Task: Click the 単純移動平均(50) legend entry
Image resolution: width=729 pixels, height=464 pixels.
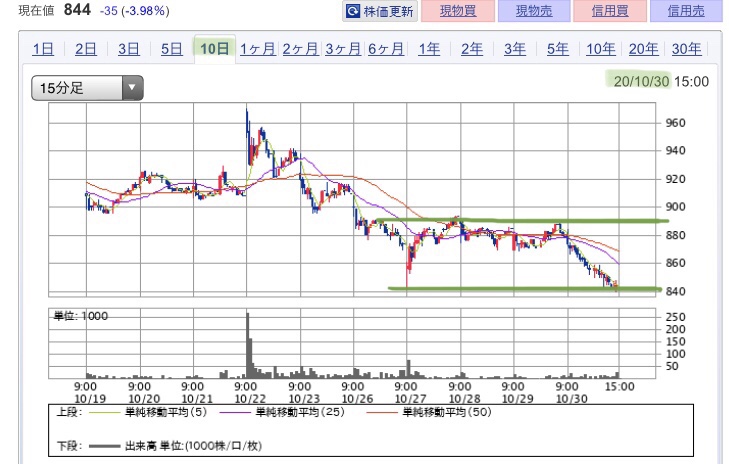Action: point(447,412)
